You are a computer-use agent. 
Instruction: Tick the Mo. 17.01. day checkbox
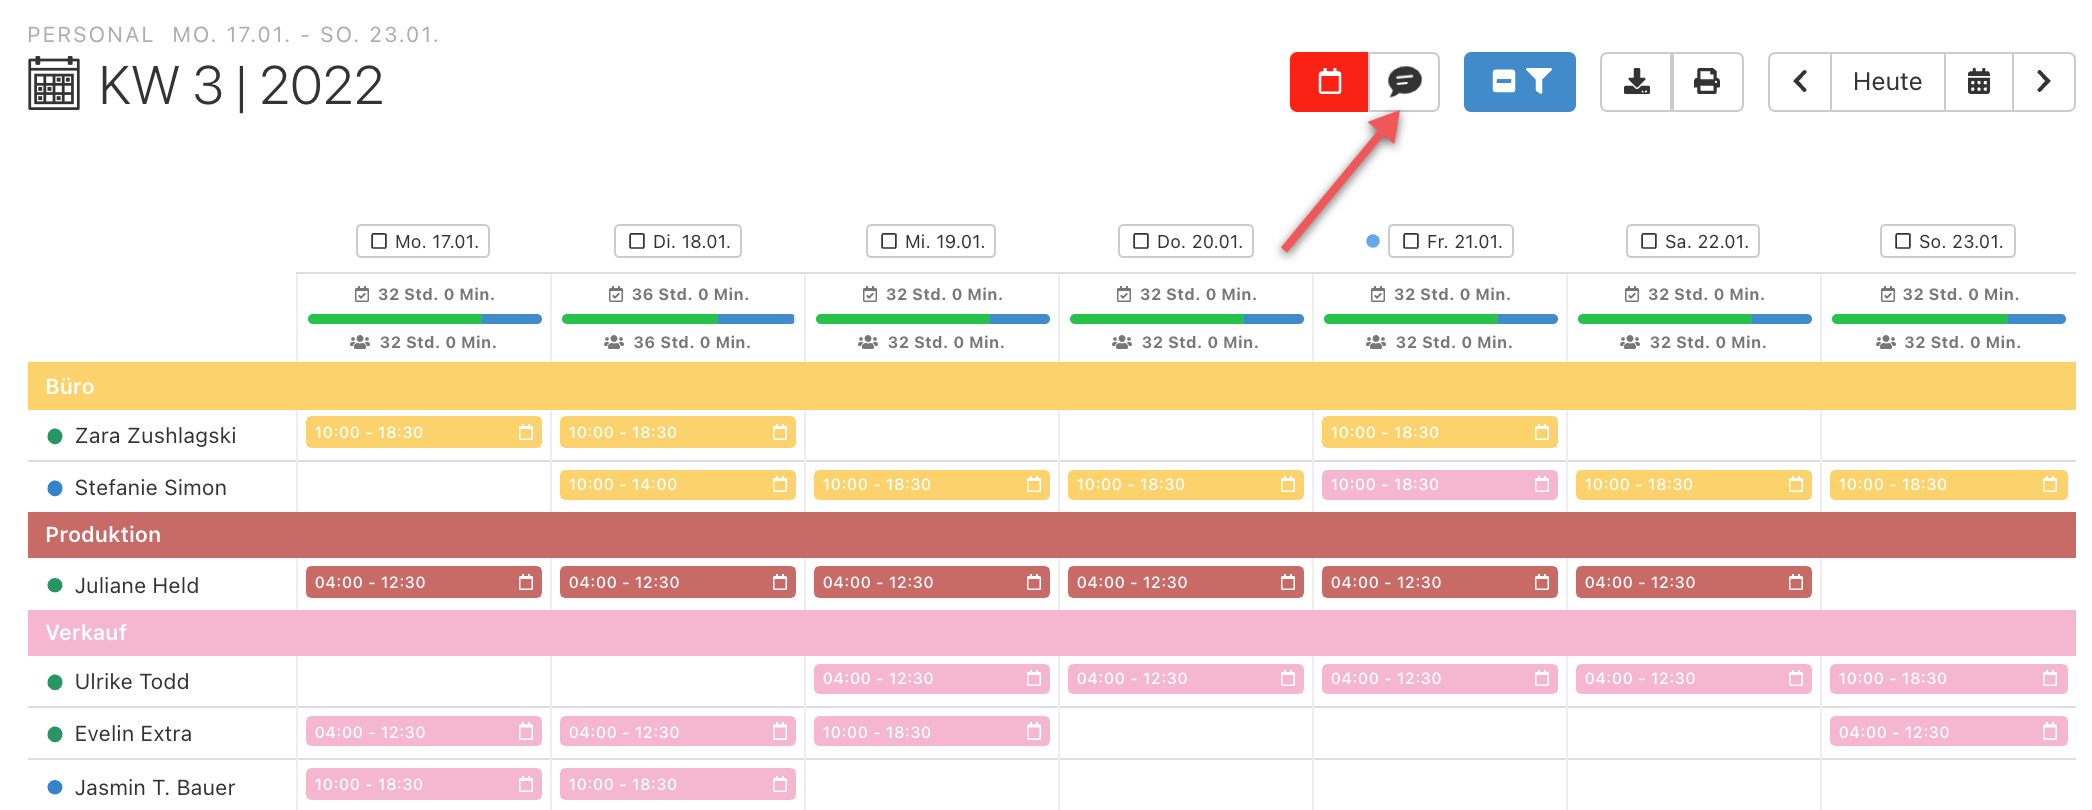point(379,241)
